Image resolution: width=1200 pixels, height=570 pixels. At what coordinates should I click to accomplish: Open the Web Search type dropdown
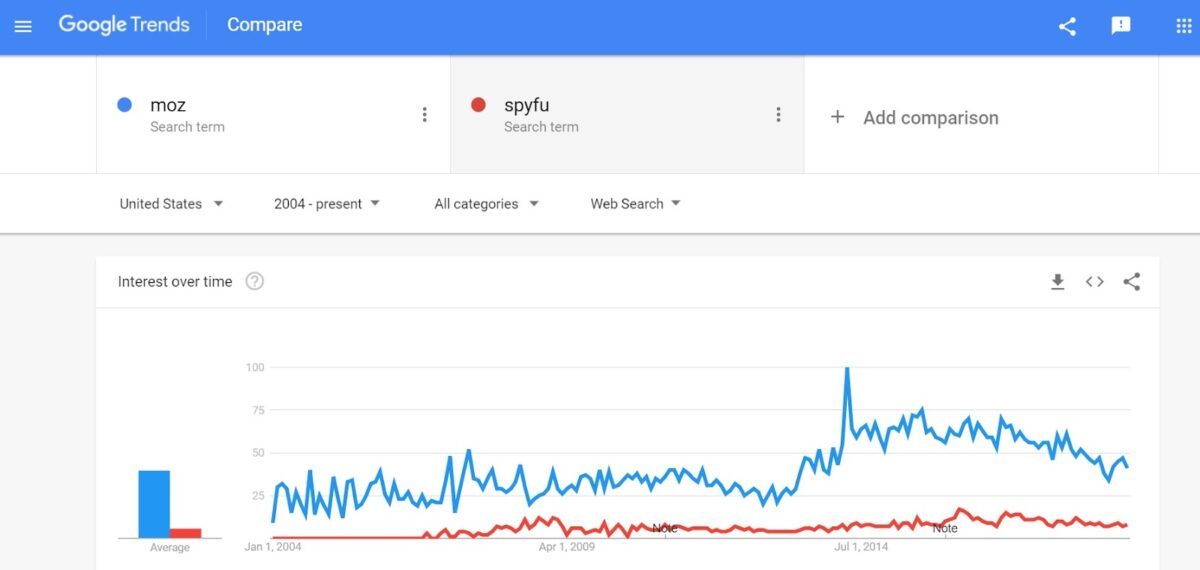[x=635, y=204]
